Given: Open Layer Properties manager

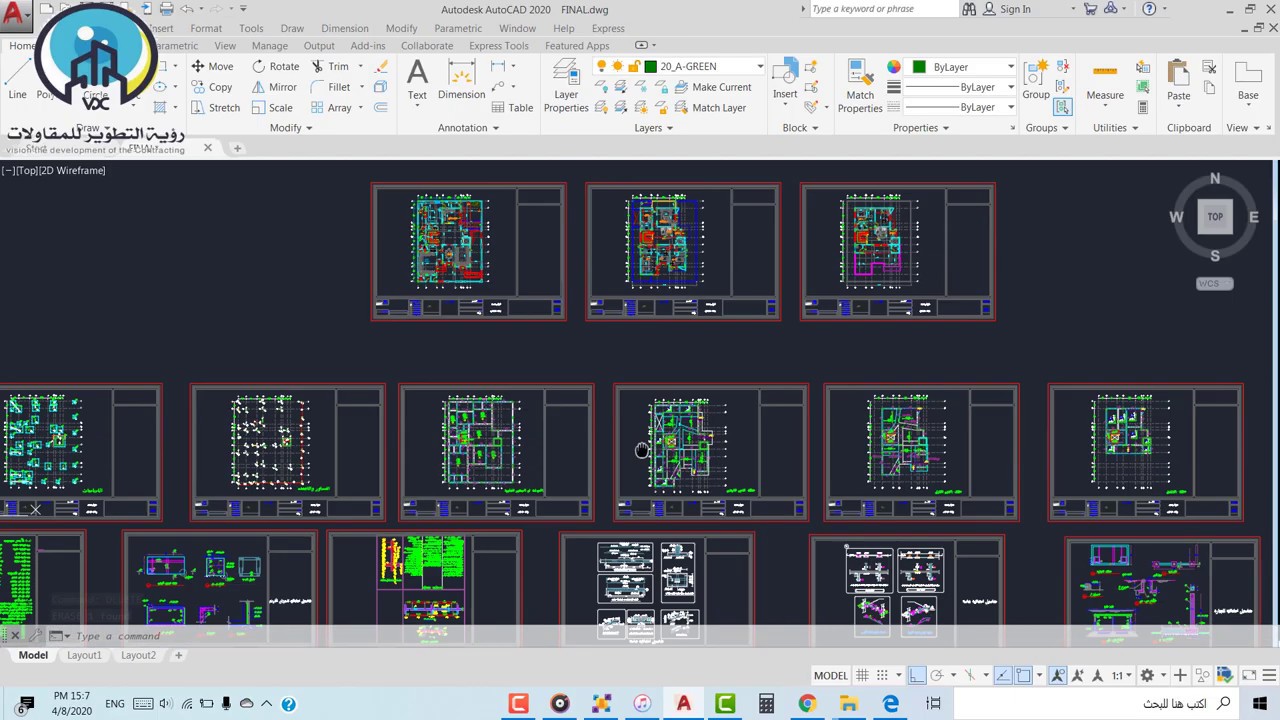Looking at the screenshot, I should click(x=566, y=85).
